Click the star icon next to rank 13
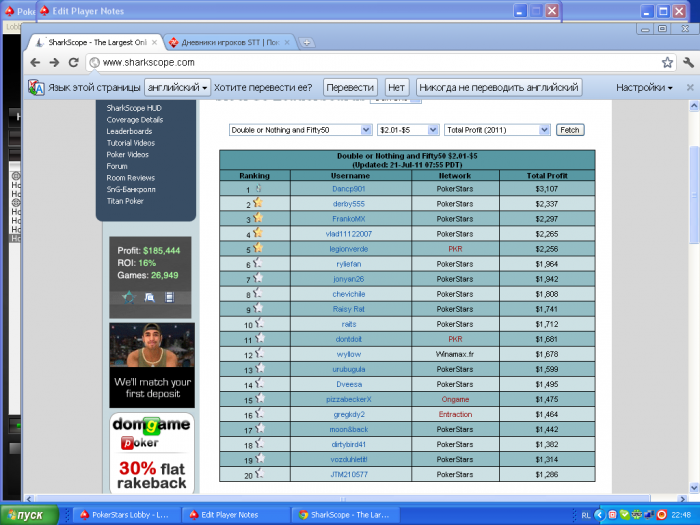Image resolution: width=700 pixels, height=525 pixels. (x=260, y=368)
